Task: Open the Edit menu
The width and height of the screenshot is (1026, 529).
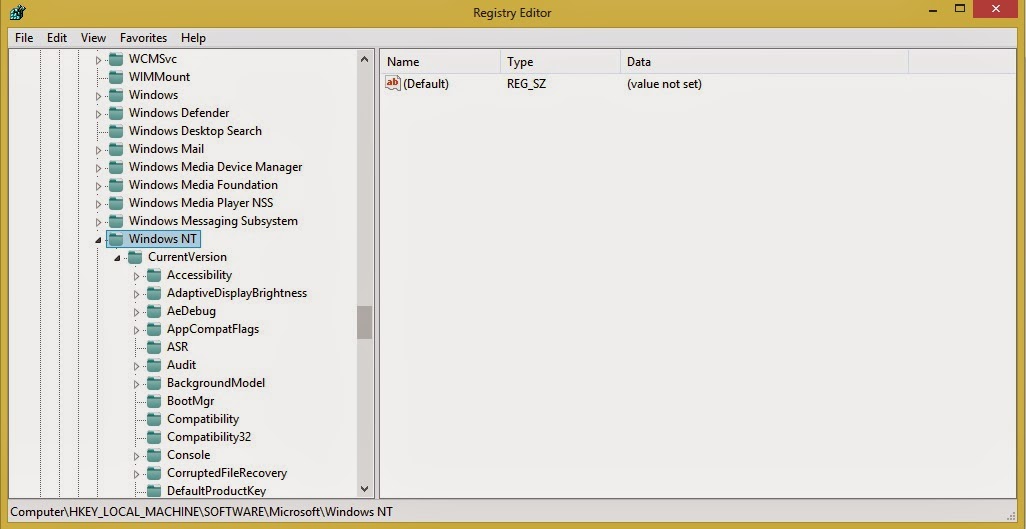Action: (57, 38)
